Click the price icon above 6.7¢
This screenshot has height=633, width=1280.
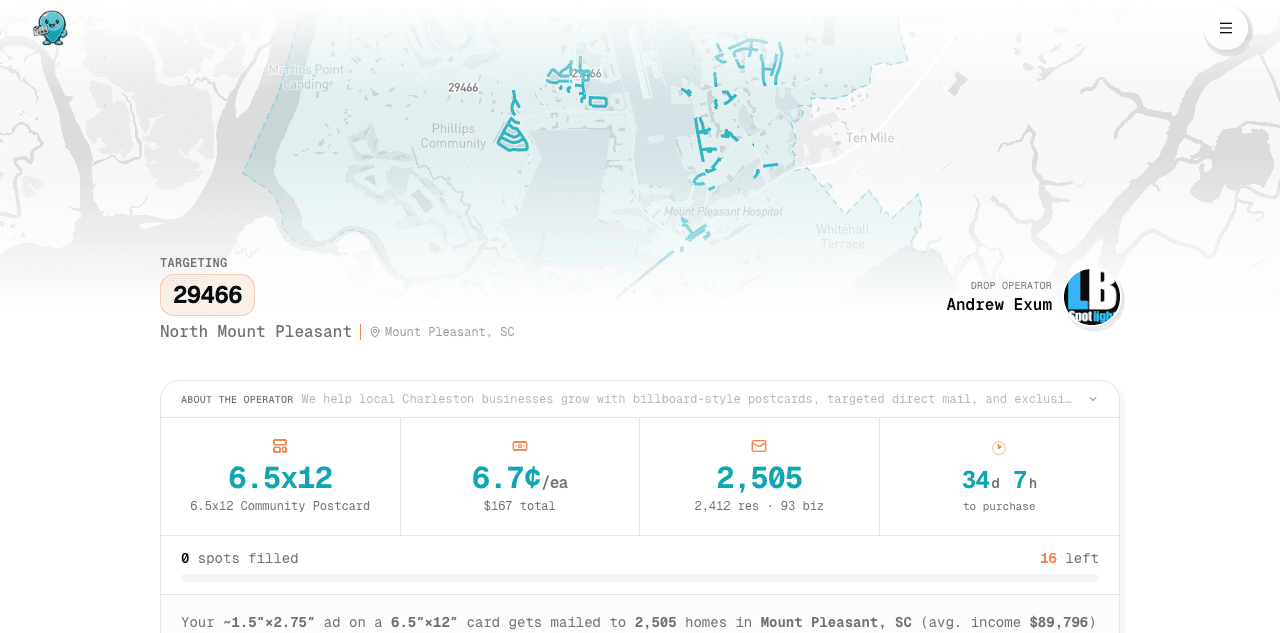[520, 446]
